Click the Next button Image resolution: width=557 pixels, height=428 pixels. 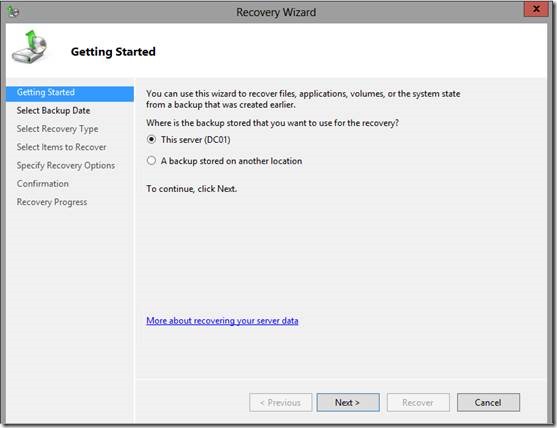pyautogui.click(x=348, y=402)
